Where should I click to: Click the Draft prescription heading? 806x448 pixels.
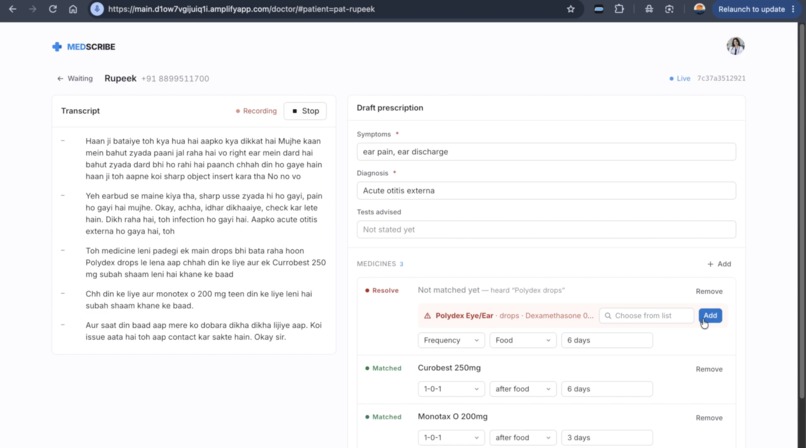click(x=390, y=108)
